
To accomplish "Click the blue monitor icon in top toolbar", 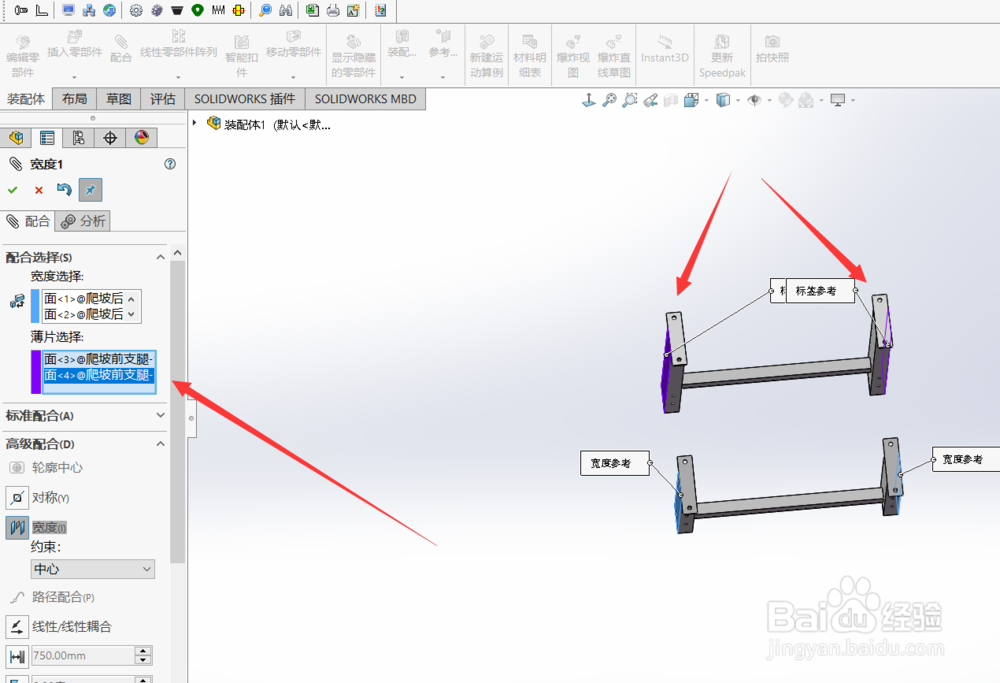I will click(x=68, y=10).
